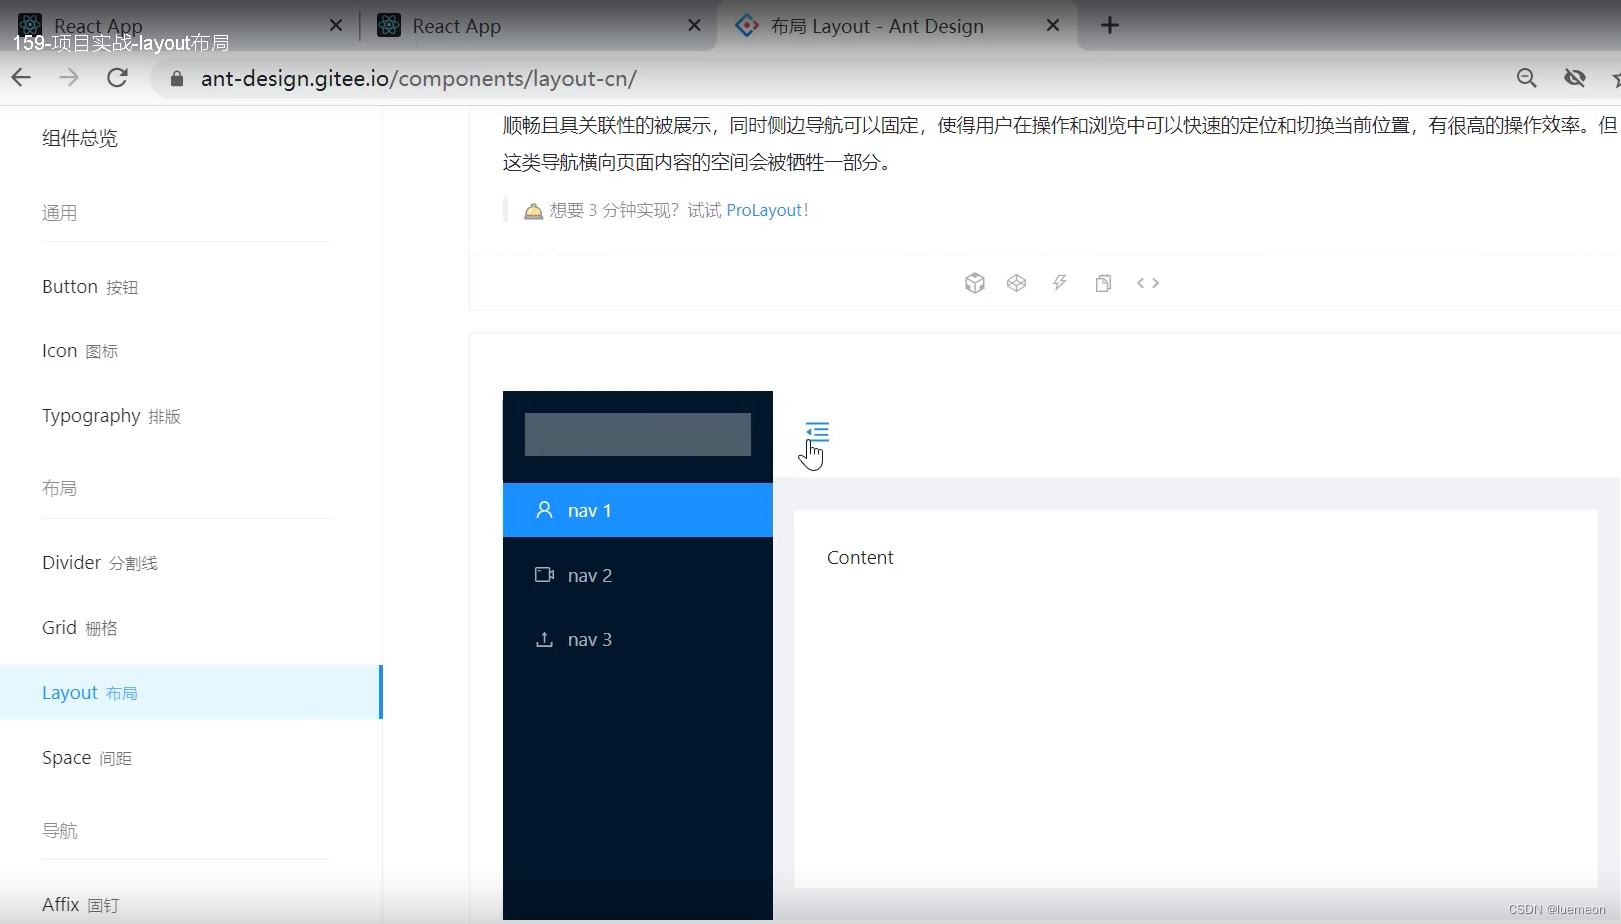The image size is (1621, 924).
Task: Open Button 按钮 component page
Action: (x=90, y=287)
